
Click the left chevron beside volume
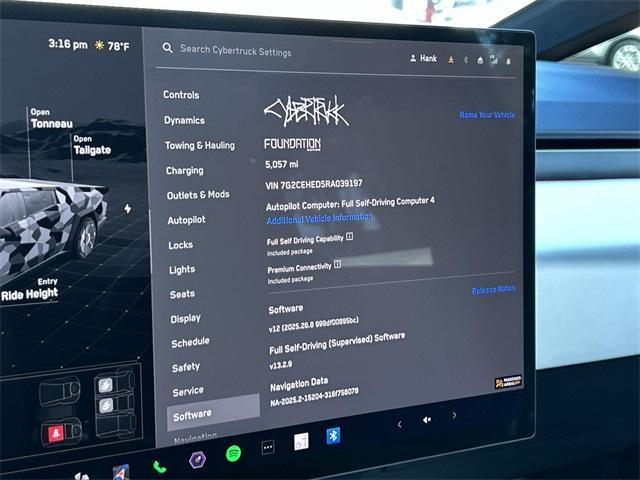pos(399,424)
